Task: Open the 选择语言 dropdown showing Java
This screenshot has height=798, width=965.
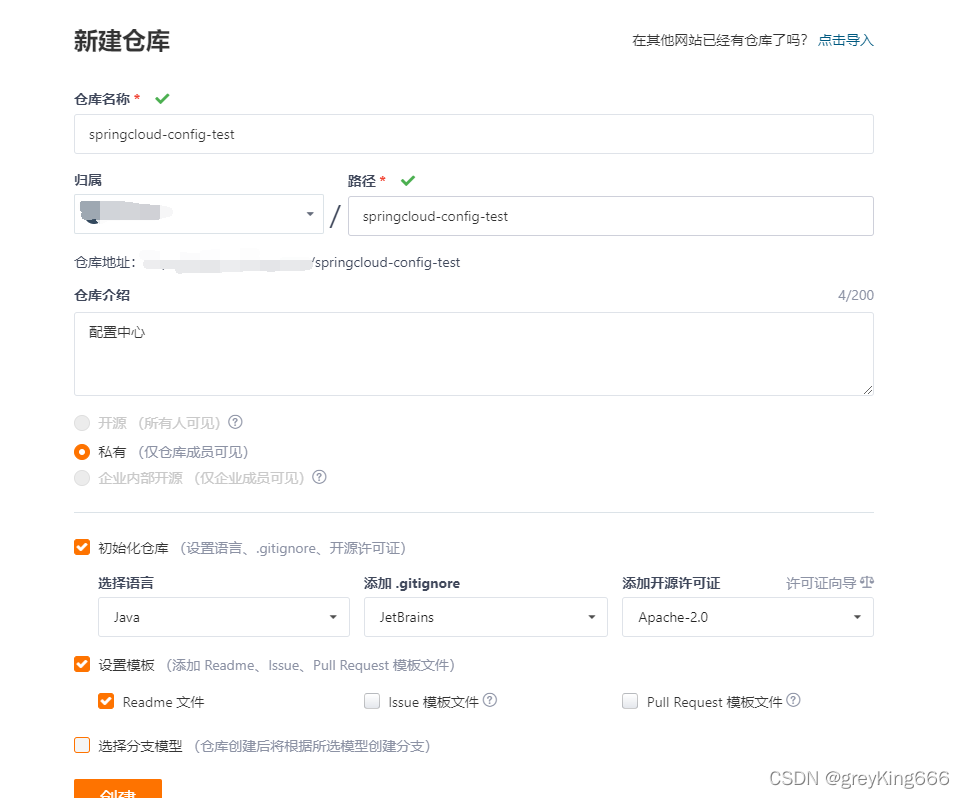Action: [x=224, y=616]
